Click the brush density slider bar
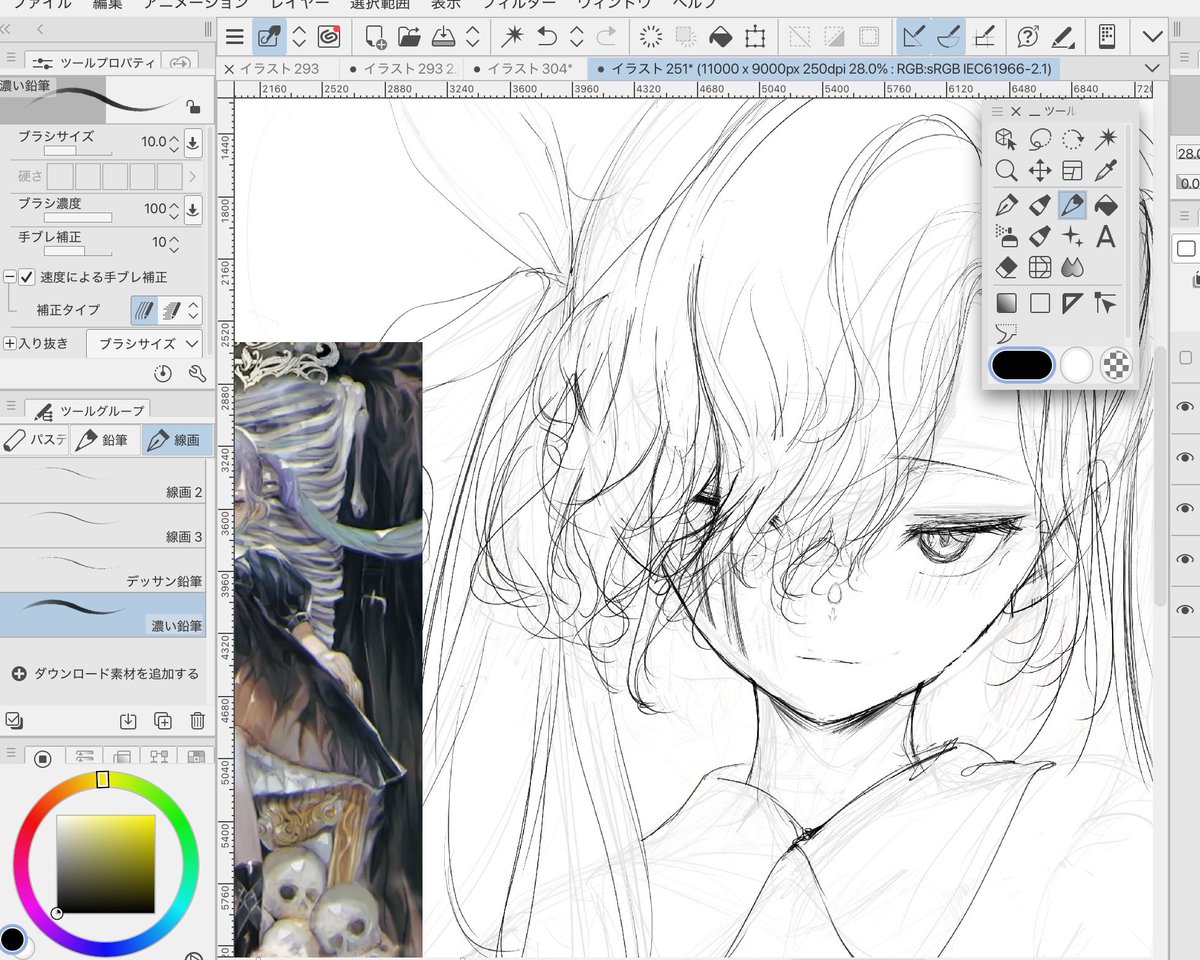Viewport: 1200px width, 960px height. point(78,217)
